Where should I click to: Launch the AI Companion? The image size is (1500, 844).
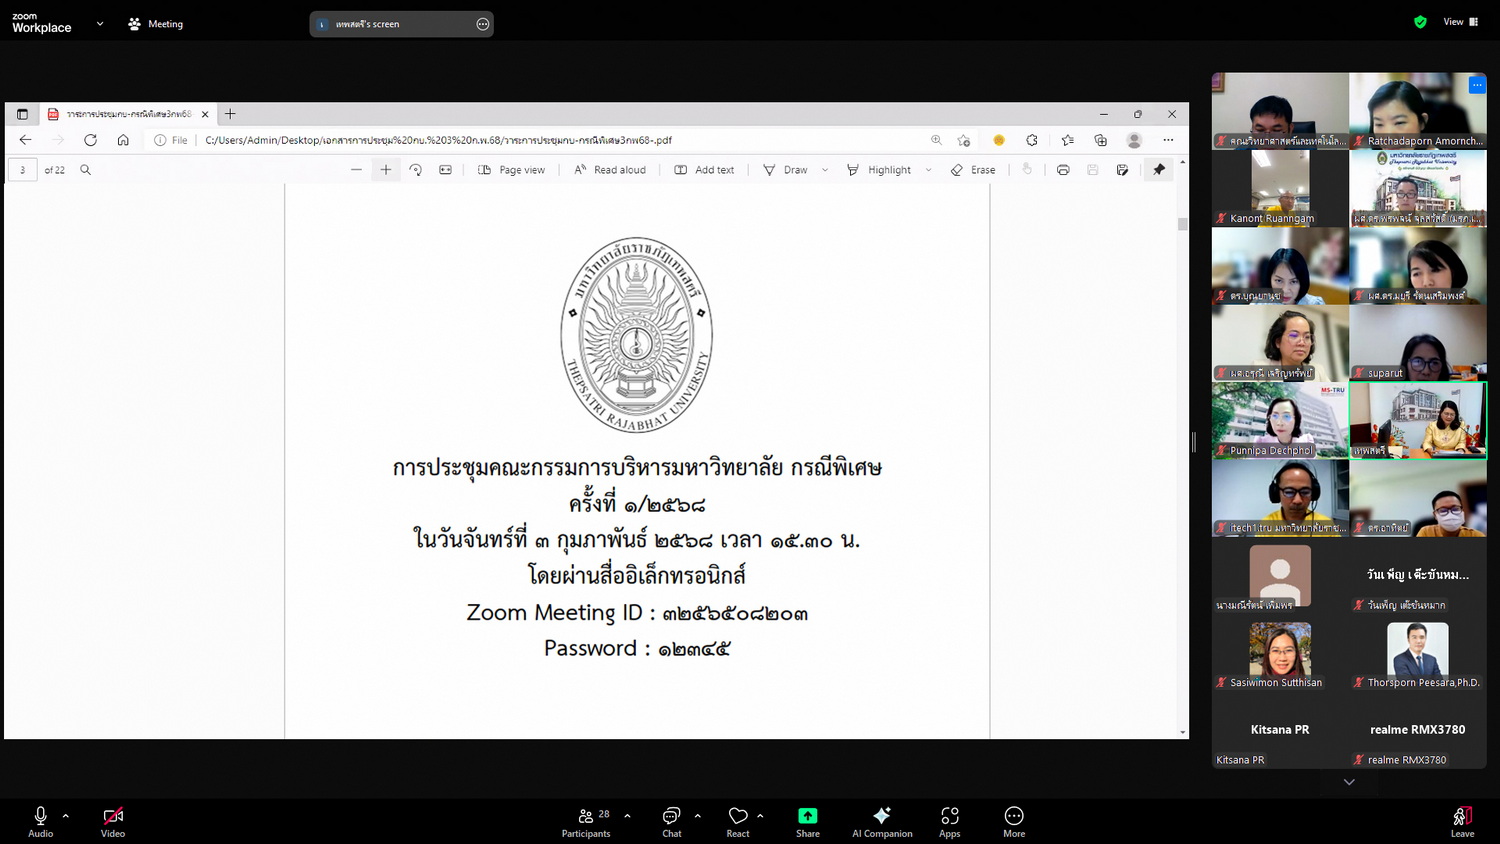tap(881, 821)
